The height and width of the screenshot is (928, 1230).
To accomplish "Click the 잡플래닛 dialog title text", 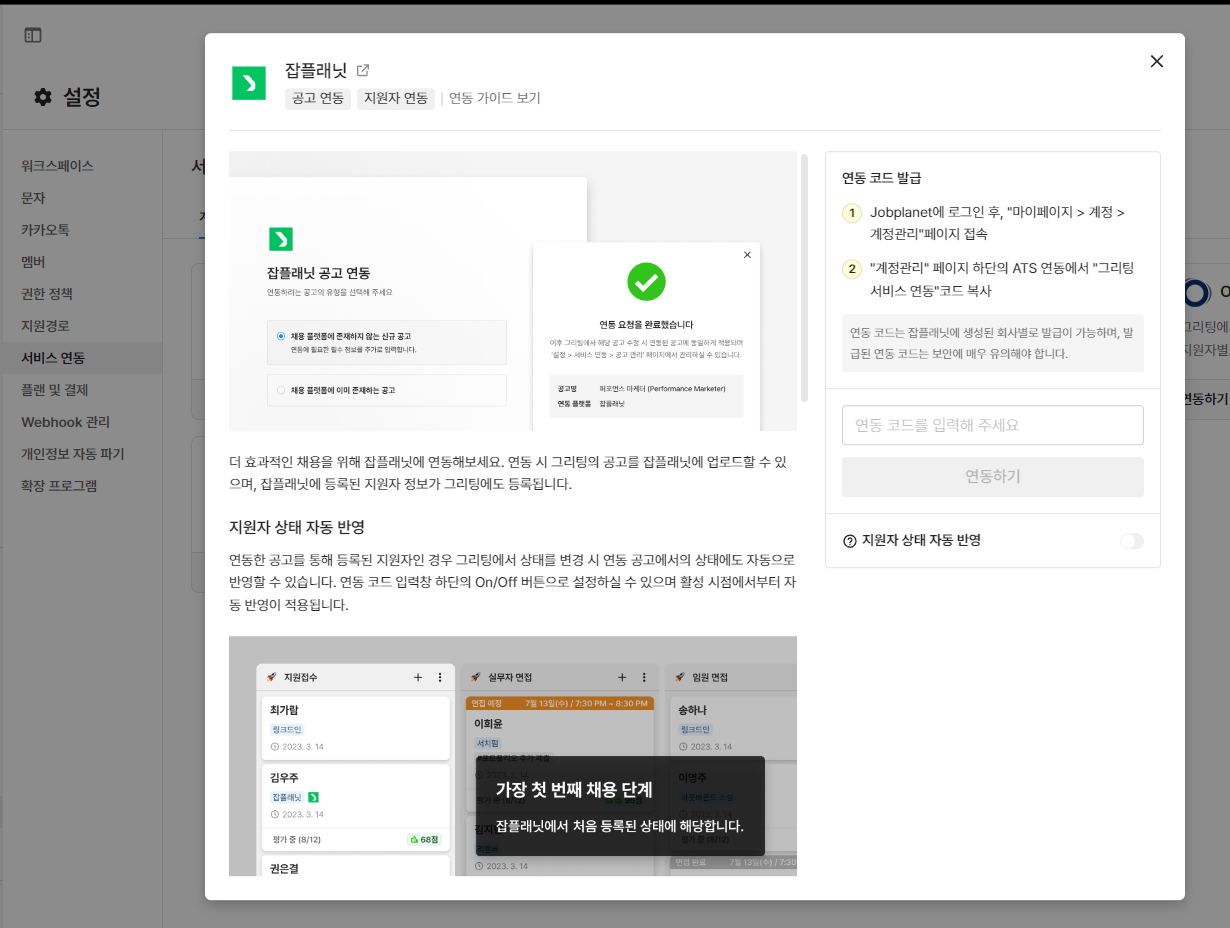I will (x=316, y=70).
